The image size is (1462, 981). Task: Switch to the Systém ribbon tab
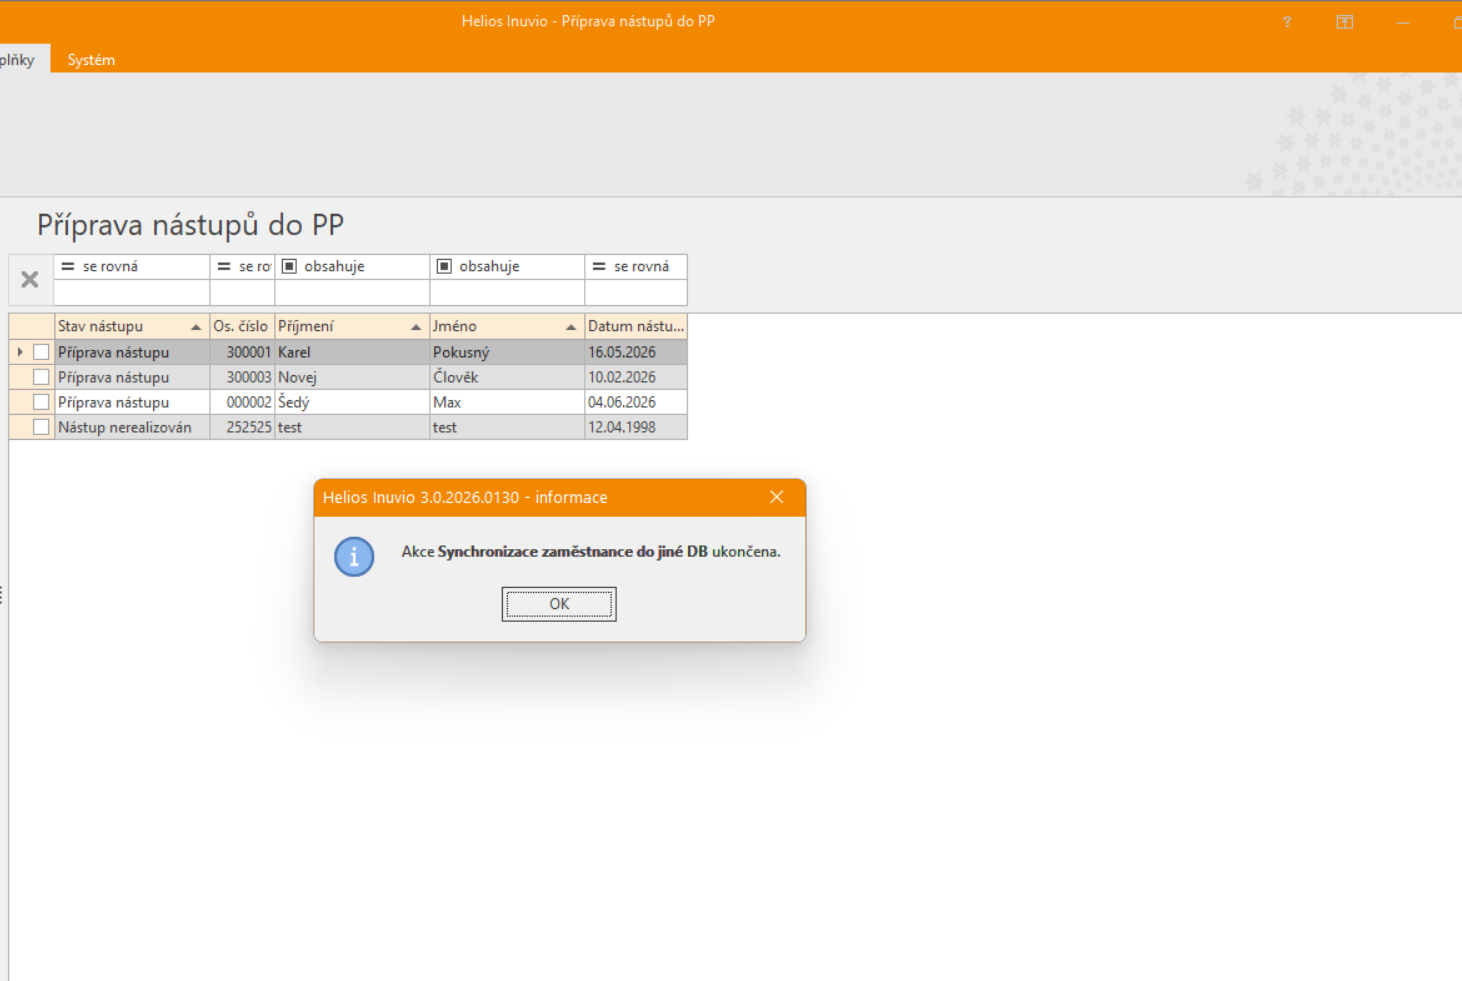[x=91, y=60]
